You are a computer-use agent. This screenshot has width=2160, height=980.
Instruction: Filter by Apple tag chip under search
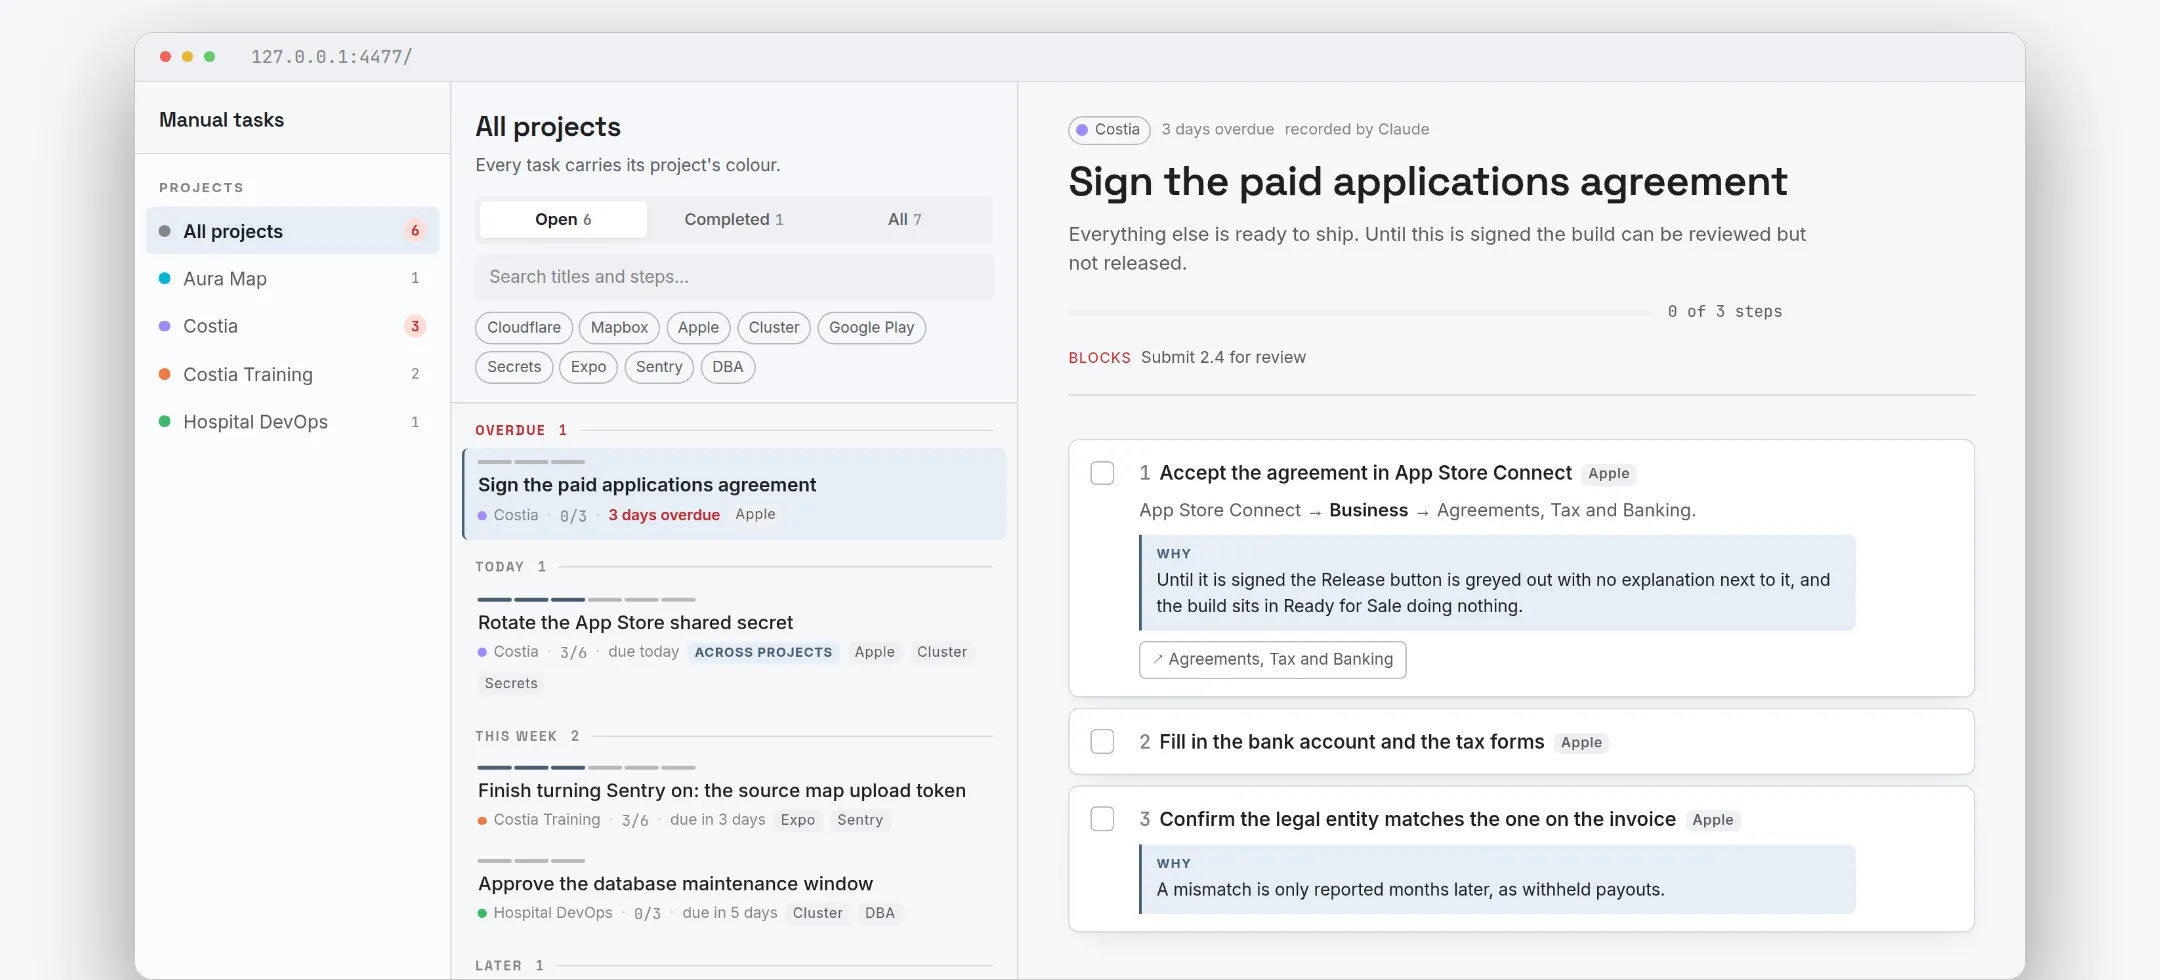[x=698, y=328]
